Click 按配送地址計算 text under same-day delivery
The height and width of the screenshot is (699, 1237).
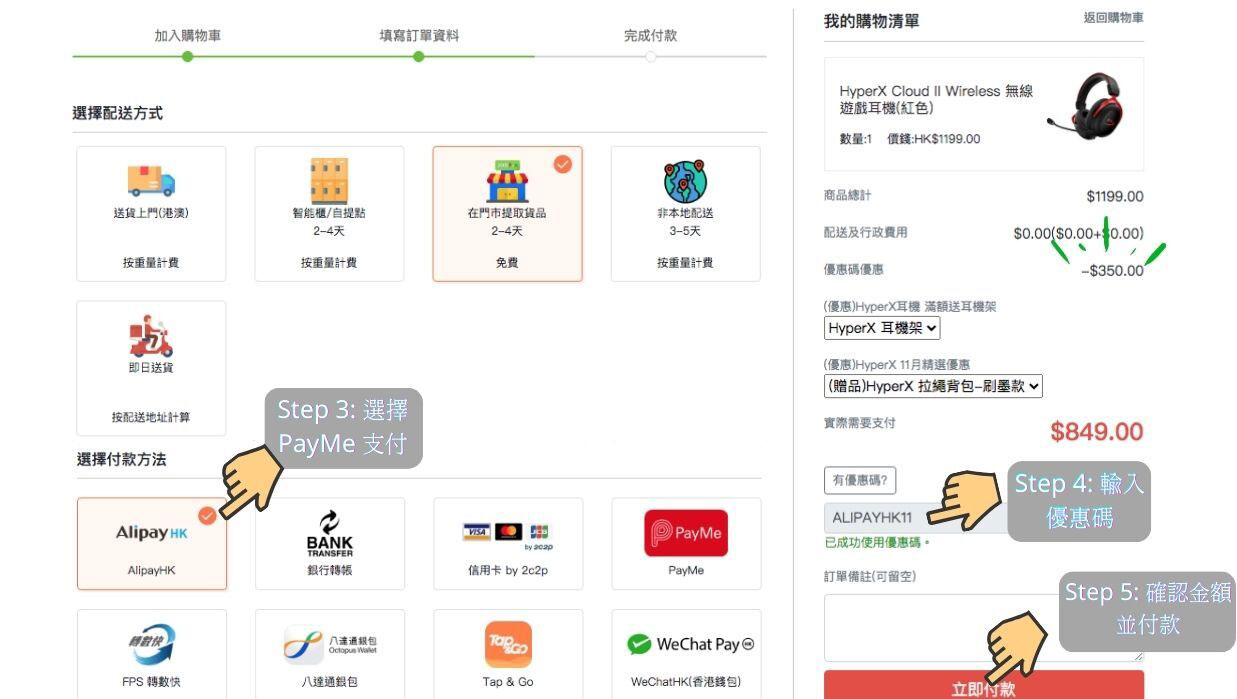point(151,417)
